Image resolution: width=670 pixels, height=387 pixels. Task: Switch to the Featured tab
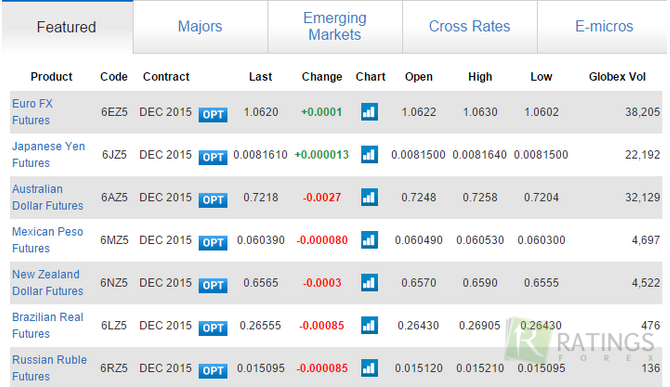coord(67,27)
